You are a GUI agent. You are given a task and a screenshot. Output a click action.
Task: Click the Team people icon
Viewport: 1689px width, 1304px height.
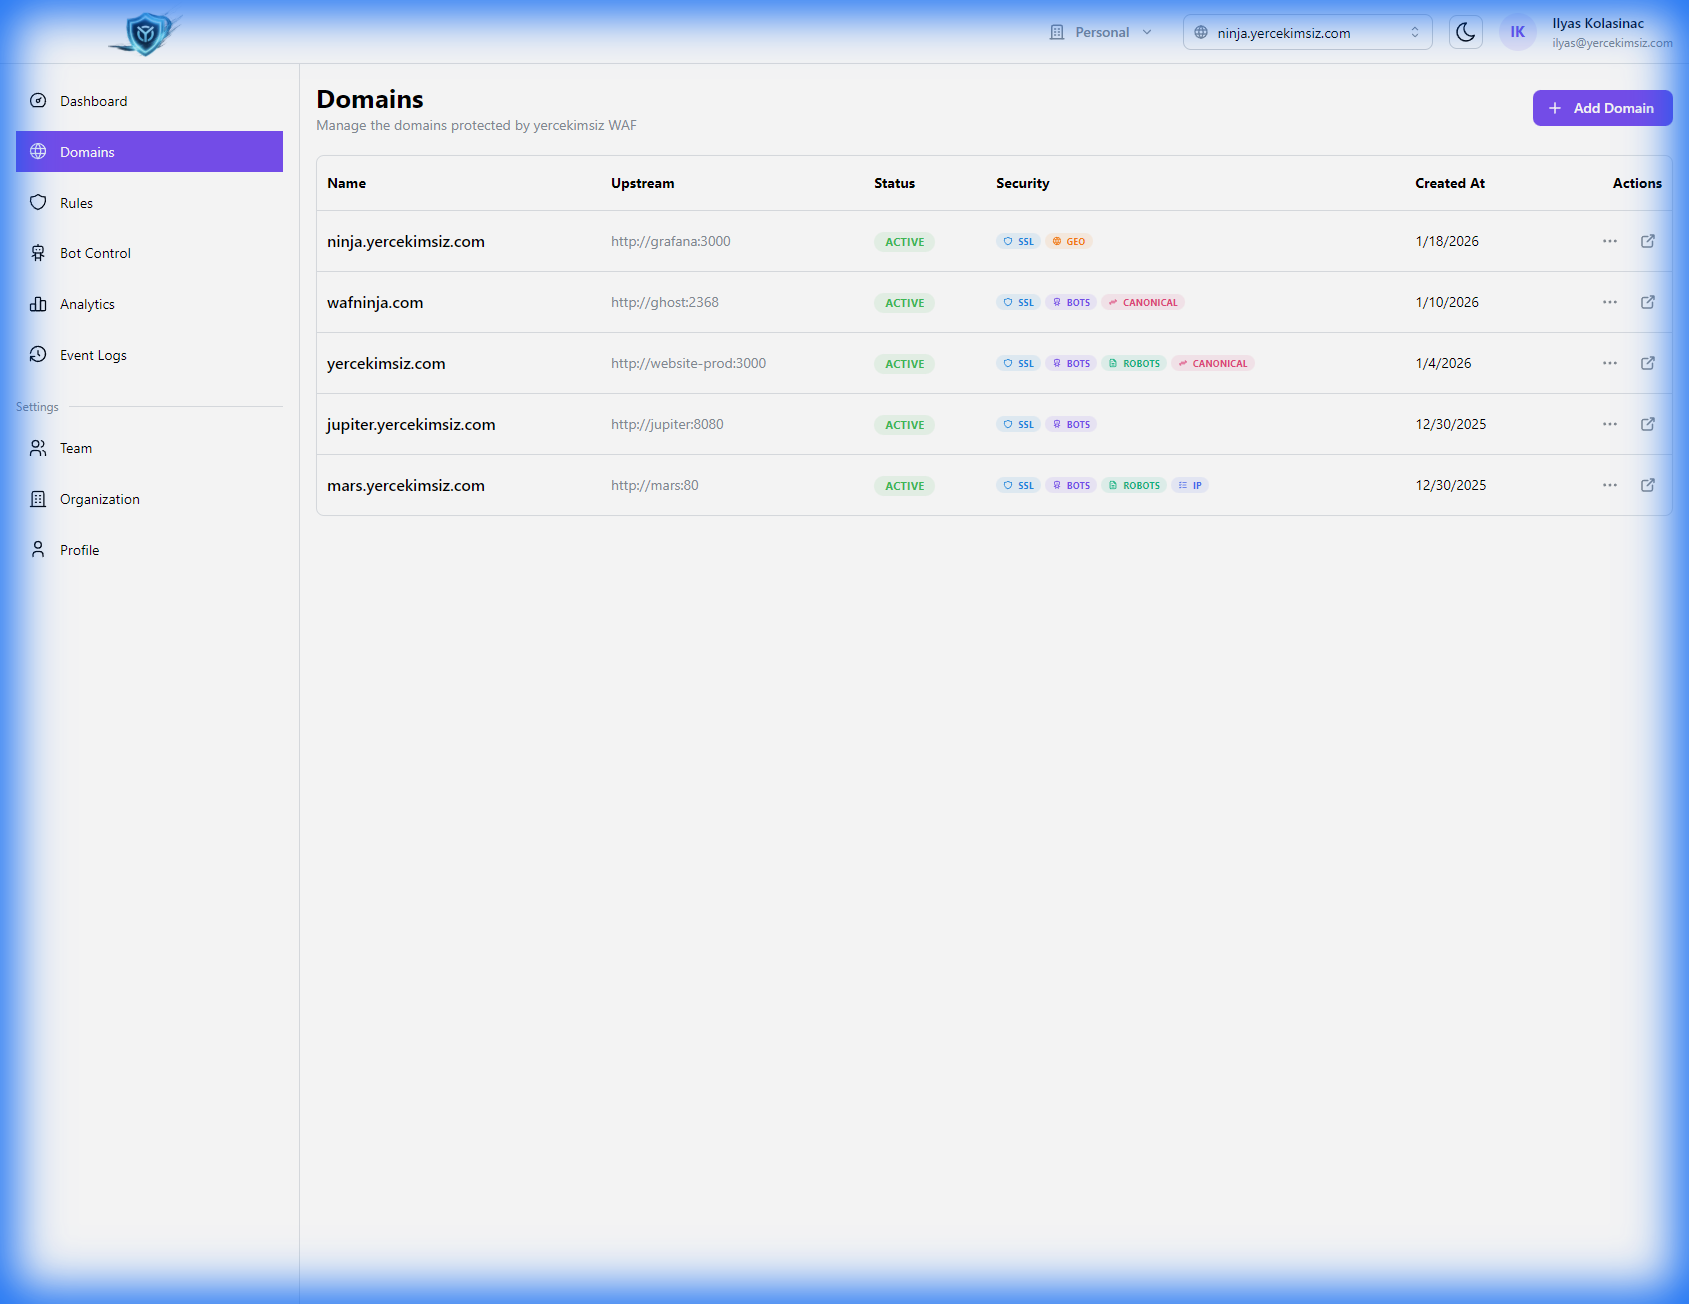click(x=38, y=448)
